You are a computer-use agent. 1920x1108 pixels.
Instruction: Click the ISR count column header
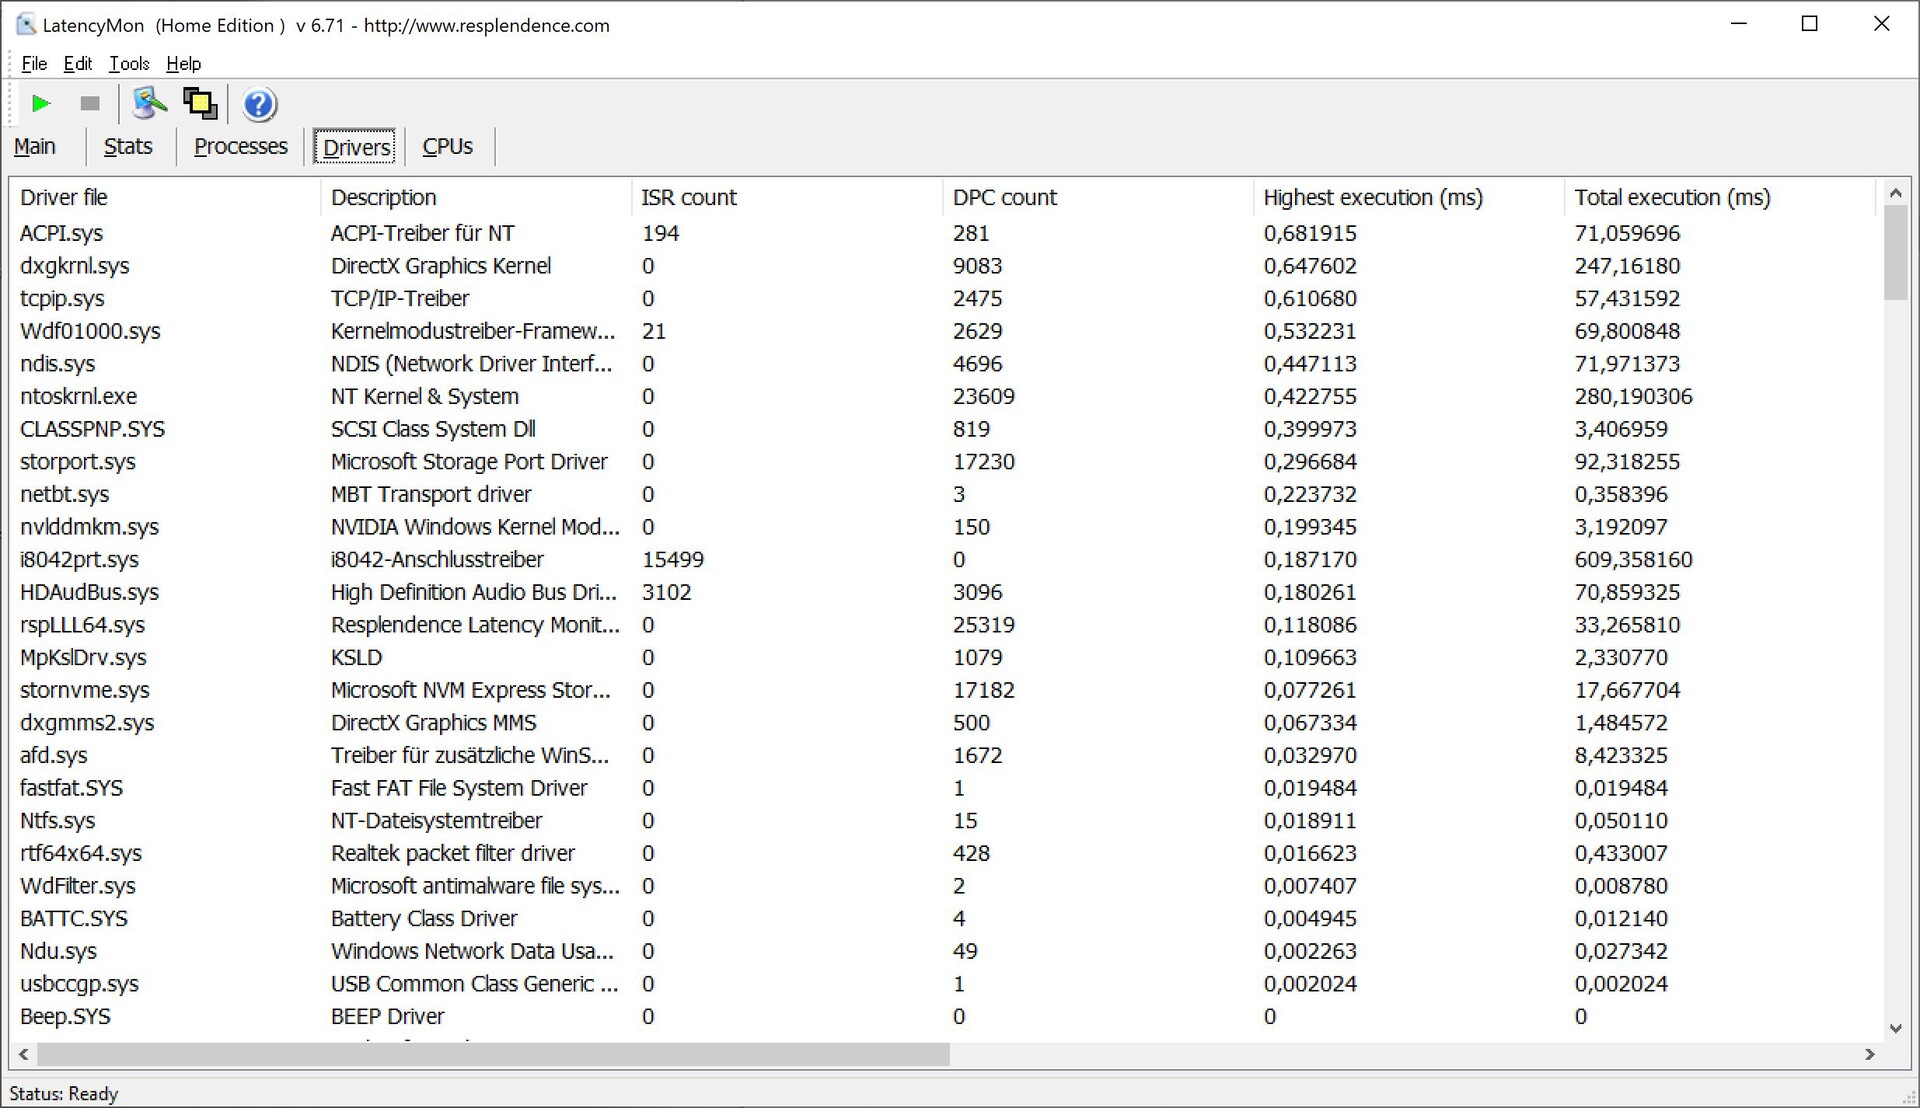688,198
